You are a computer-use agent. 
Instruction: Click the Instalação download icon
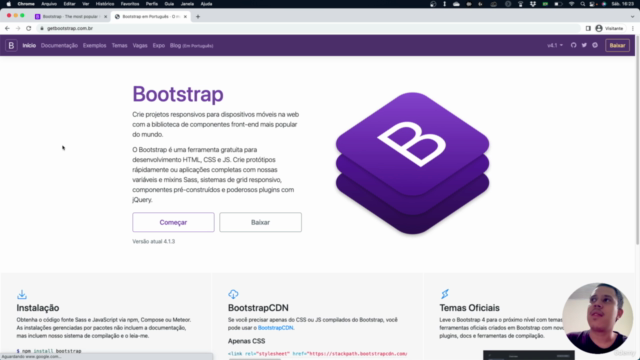pos(22,294)
